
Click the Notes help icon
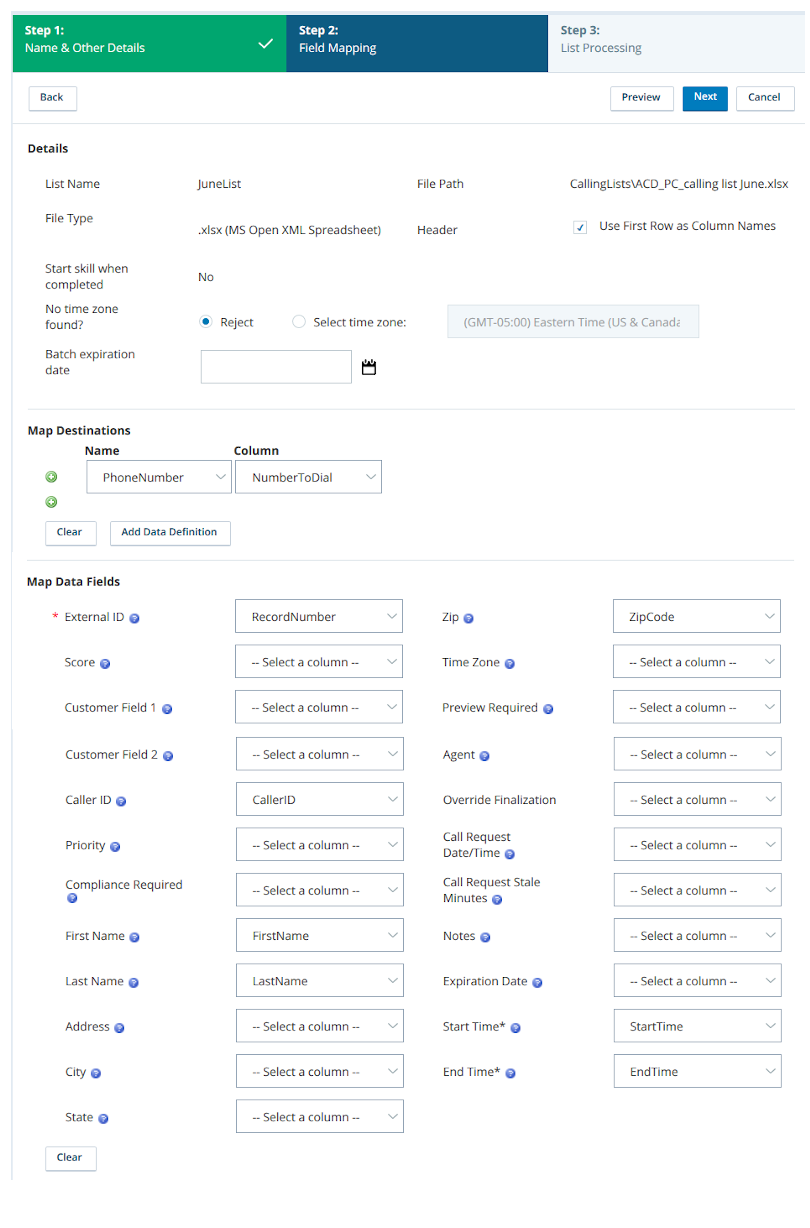[x=486, y=938]
